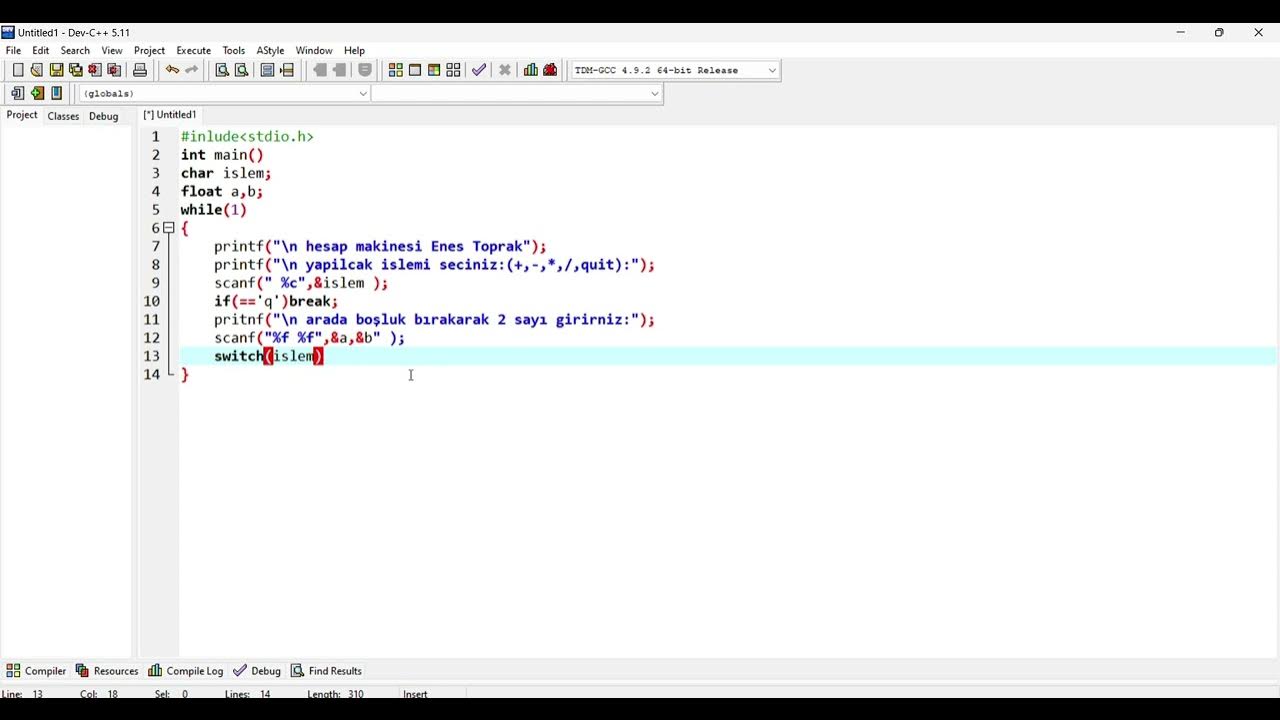The image size is (1280, 720).
Task: Open the empty function list dropdown
Action: [x=655, y=93]
